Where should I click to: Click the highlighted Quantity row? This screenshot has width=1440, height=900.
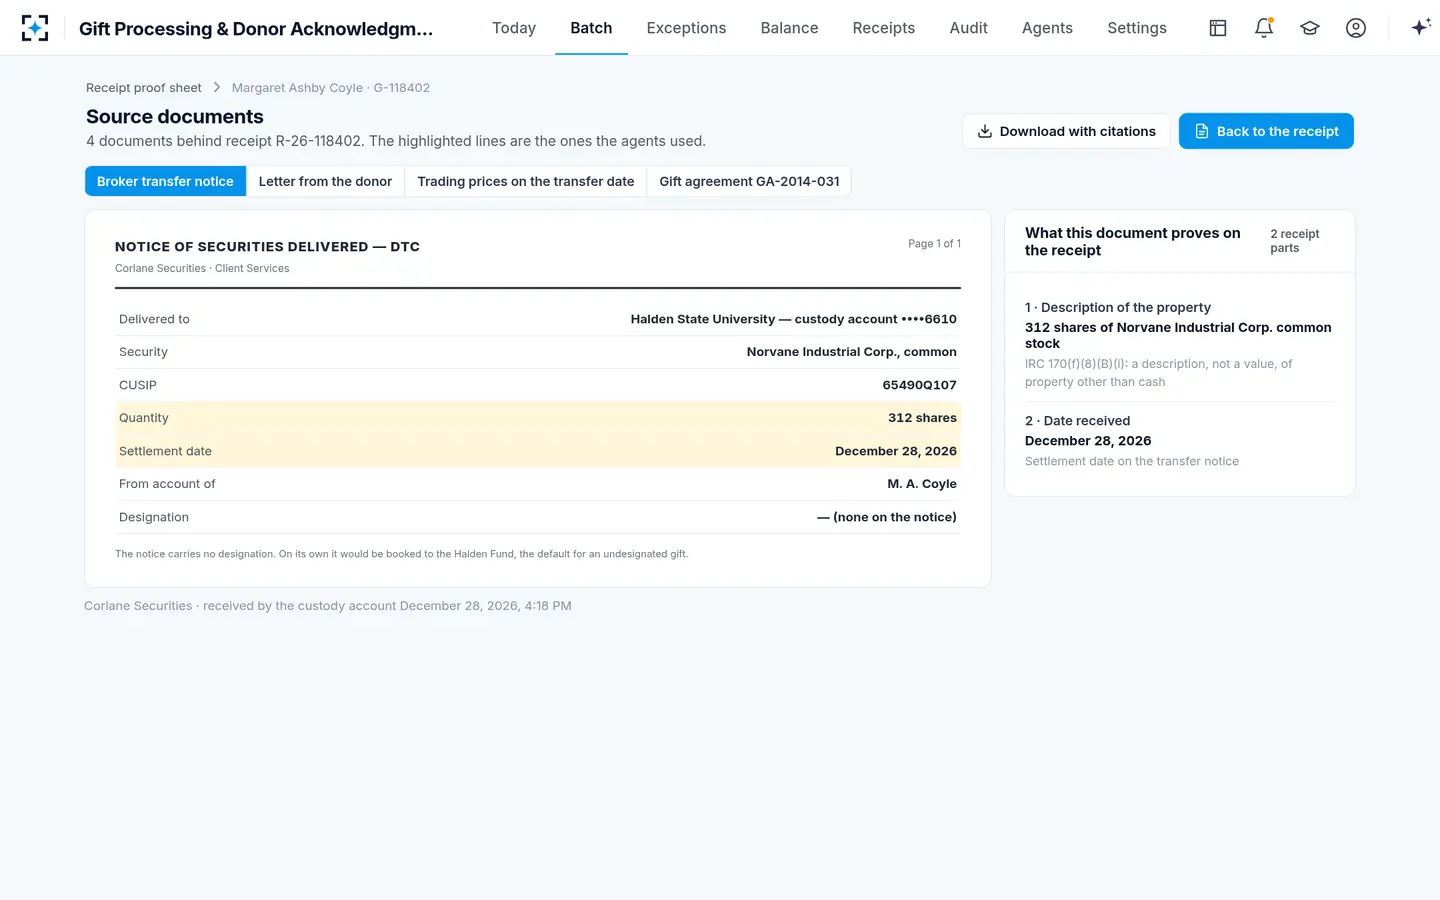[x=538, y=418]
